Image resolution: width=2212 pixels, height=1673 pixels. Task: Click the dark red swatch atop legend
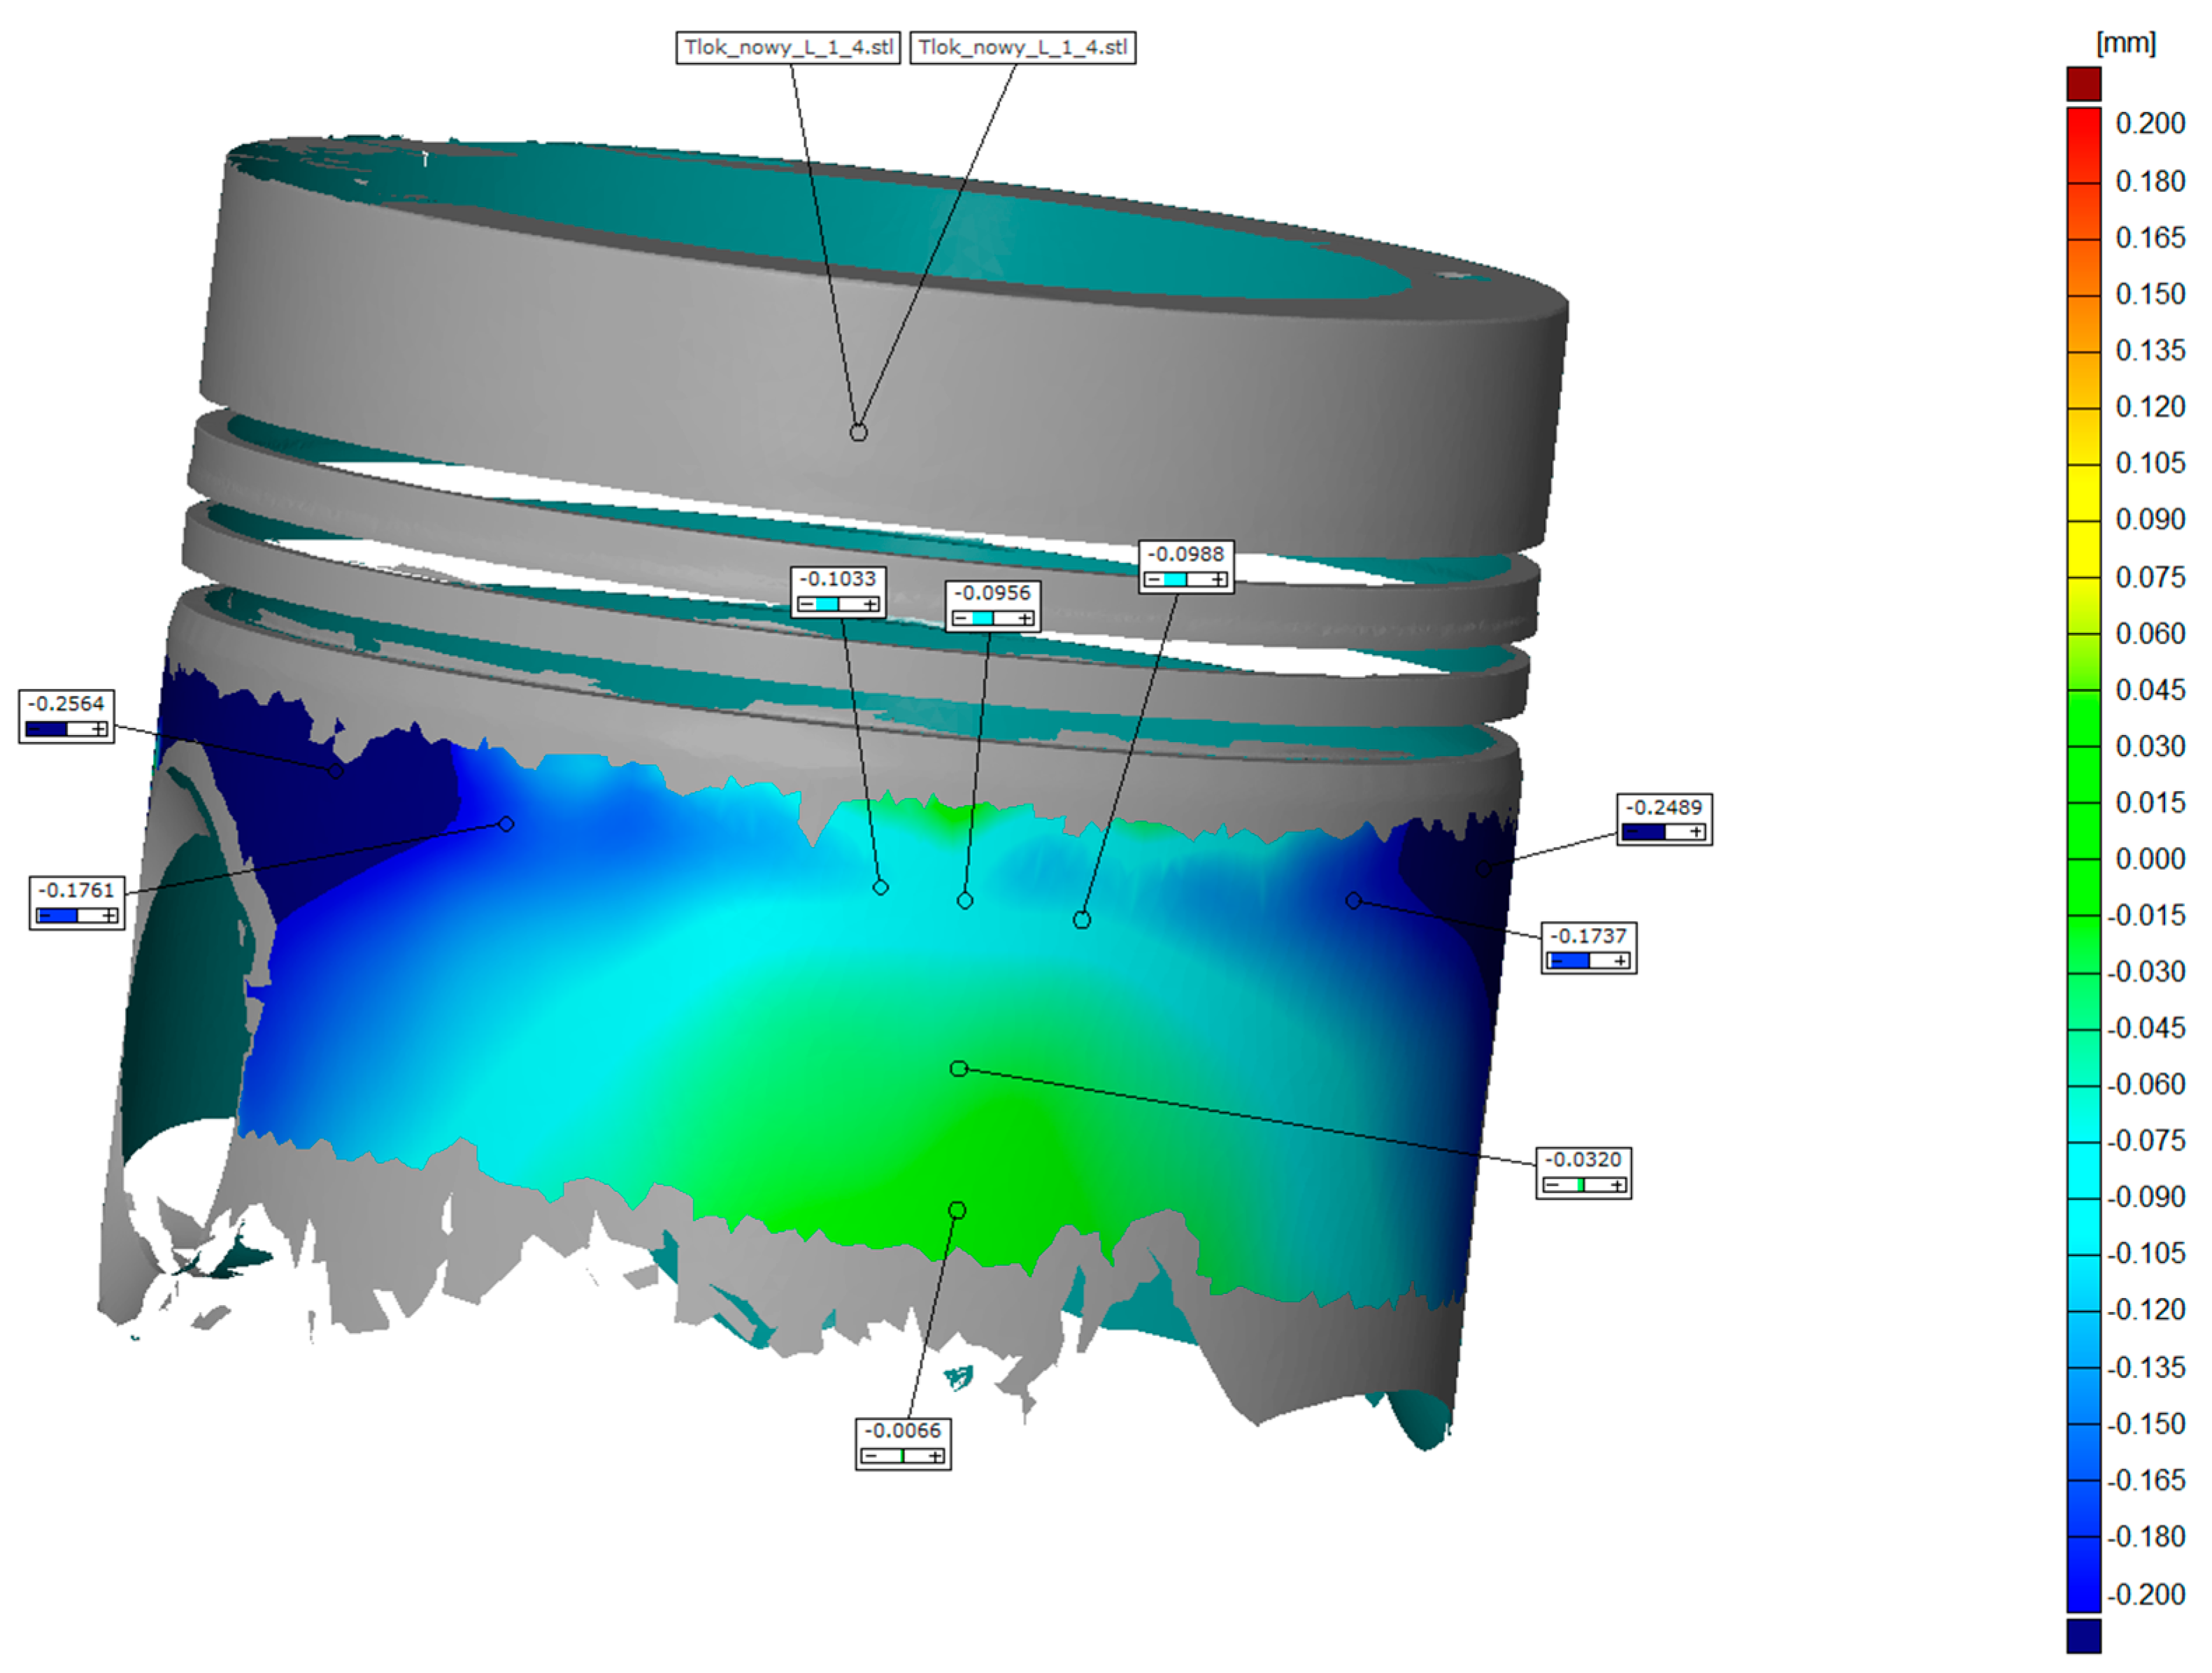(2084, 84)
